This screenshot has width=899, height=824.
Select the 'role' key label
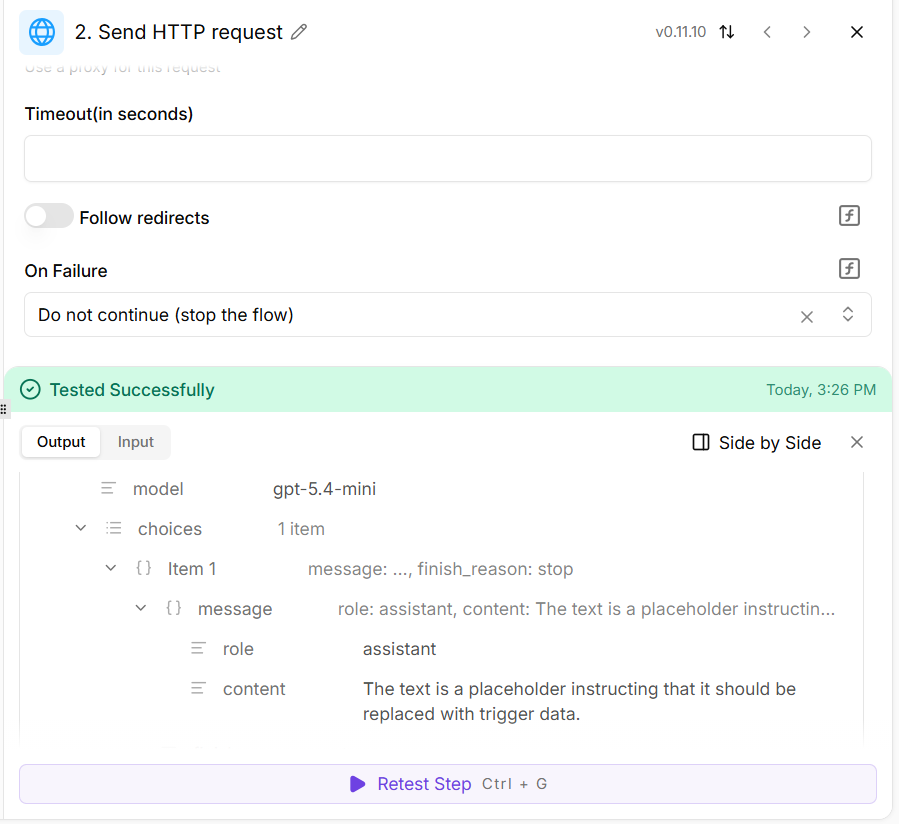click(238, 649)
